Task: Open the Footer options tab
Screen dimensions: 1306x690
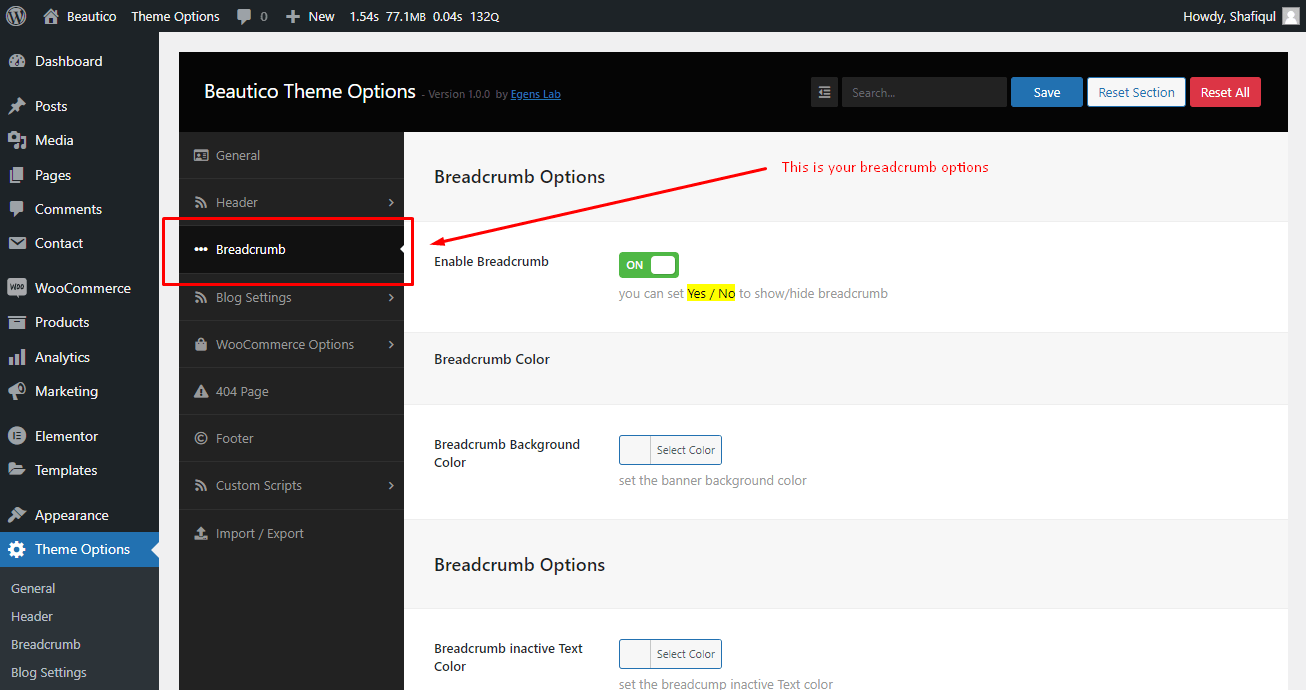Action: (291, 438)
